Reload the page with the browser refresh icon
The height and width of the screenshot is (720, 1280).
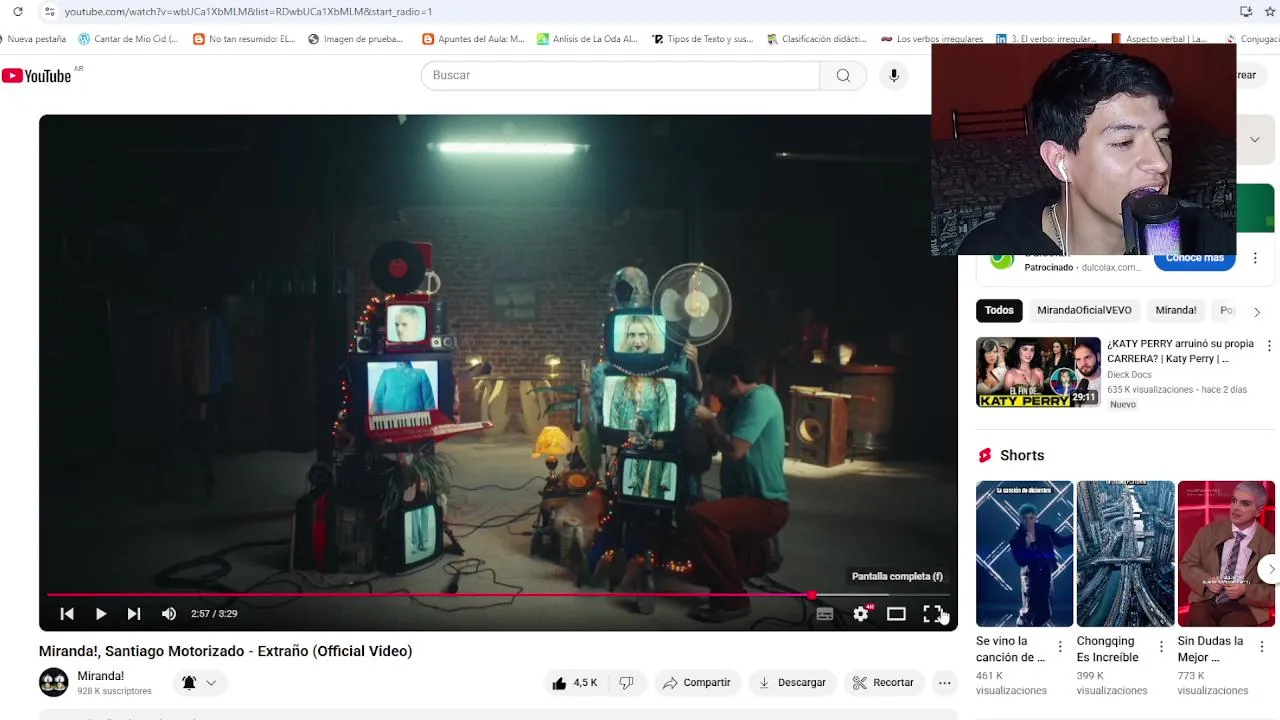coord(17,12)
